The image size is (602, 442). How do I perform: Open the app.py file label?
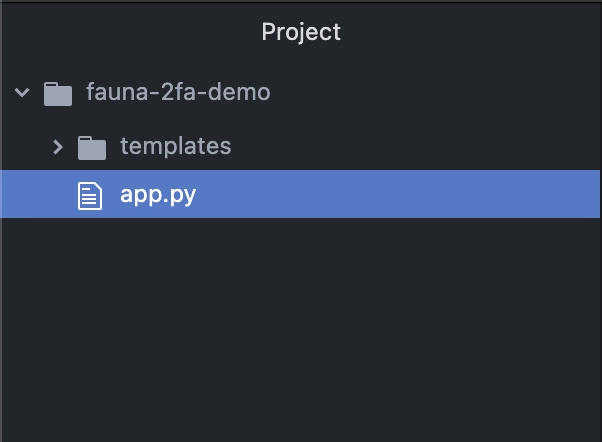[x=158, y=195]
